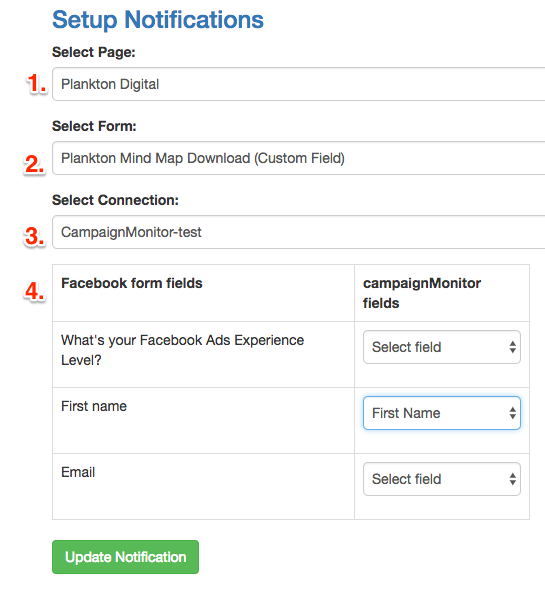Screen dimensions: 545x601
Task: Open the First Name field mapping dropdown
Action: click(x=442, y=413)
